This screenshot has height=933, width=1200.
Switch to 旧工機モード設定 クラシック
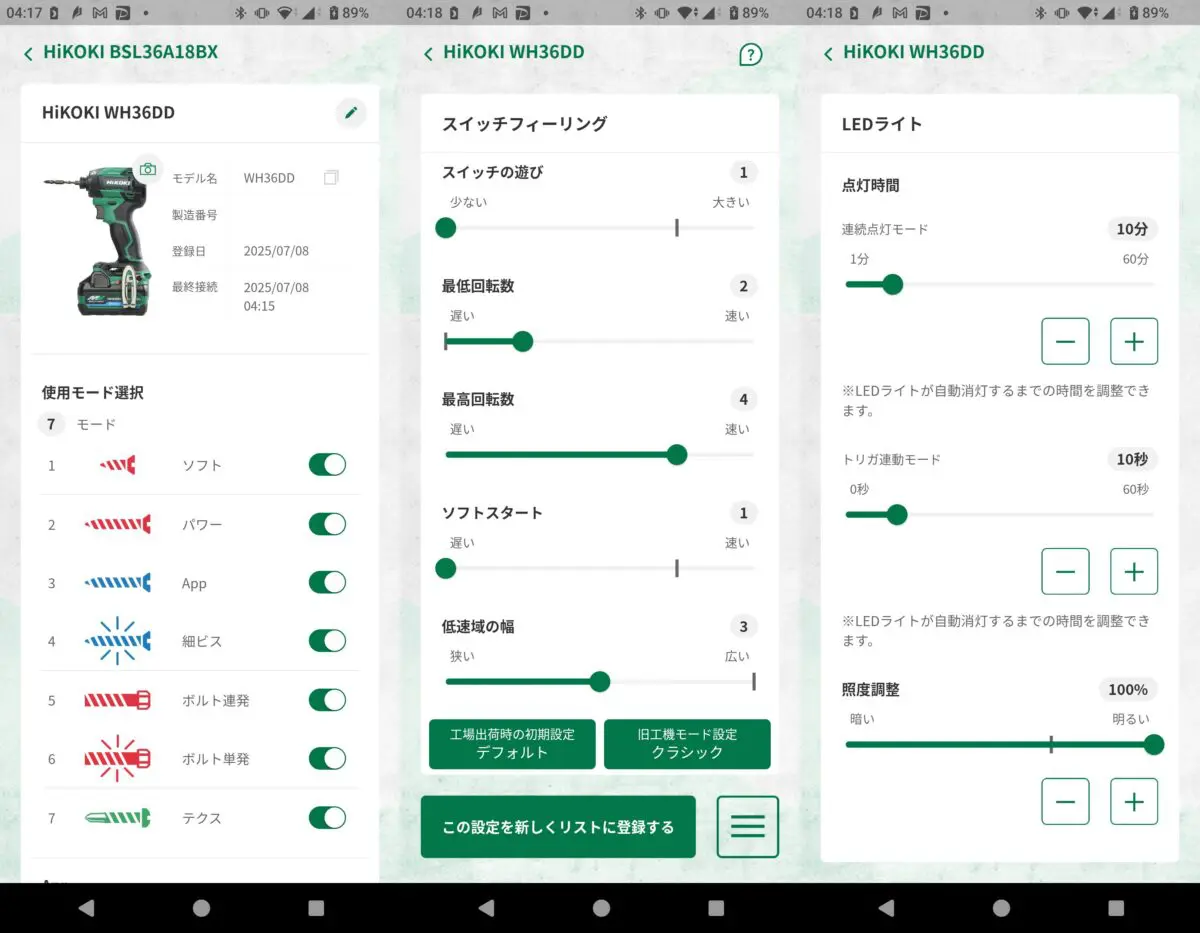(x=687, y=744)
